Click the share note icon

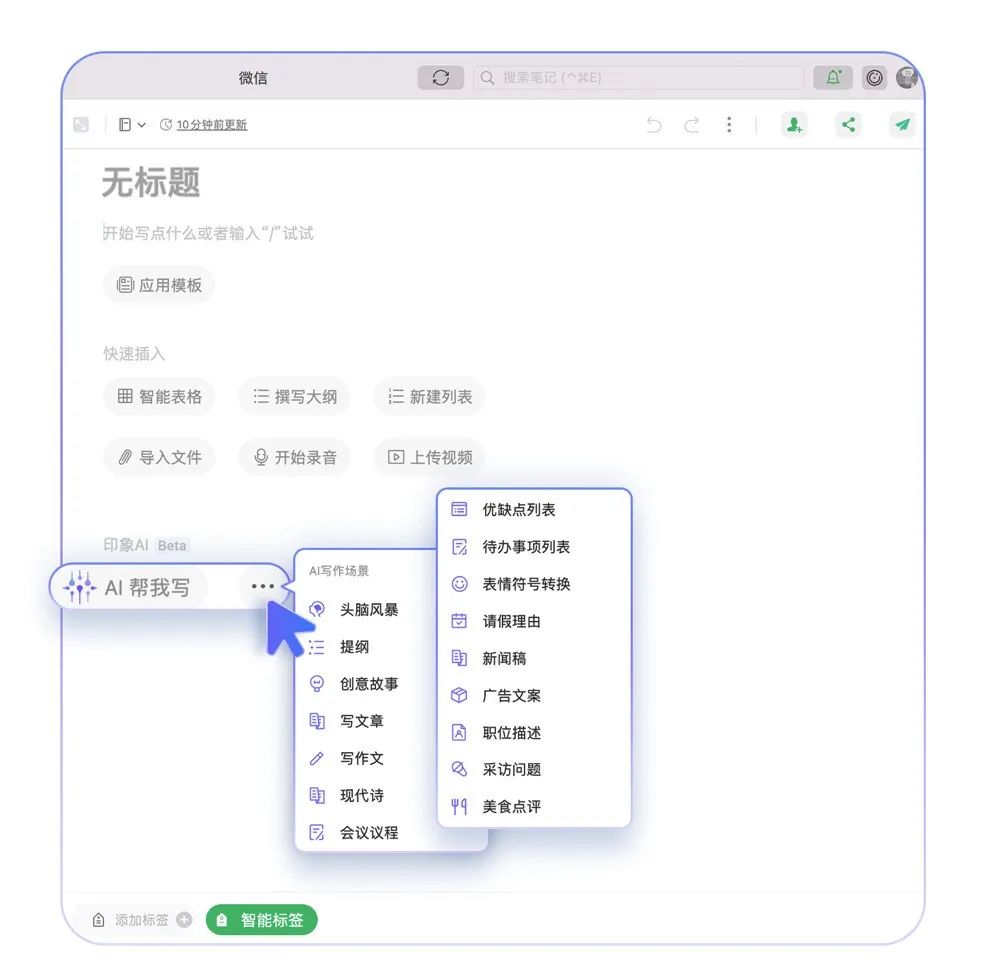coord(848,125)
